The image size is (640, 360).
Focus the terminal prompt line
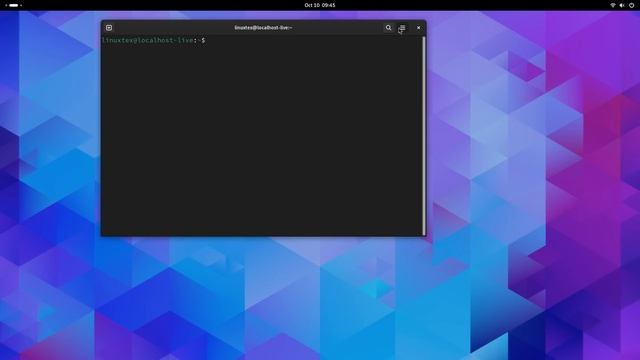(153, 40)
